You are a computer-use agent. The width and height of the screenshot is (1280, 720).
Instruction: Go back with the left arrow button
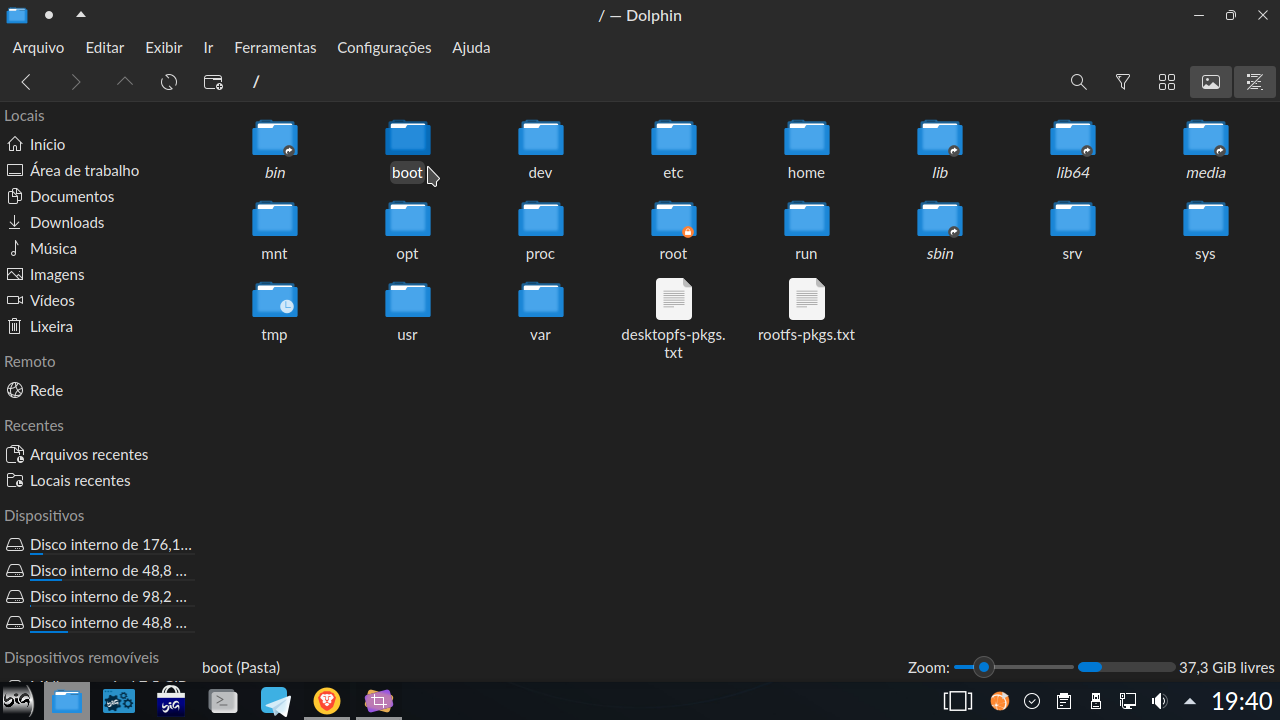(27, 82)
